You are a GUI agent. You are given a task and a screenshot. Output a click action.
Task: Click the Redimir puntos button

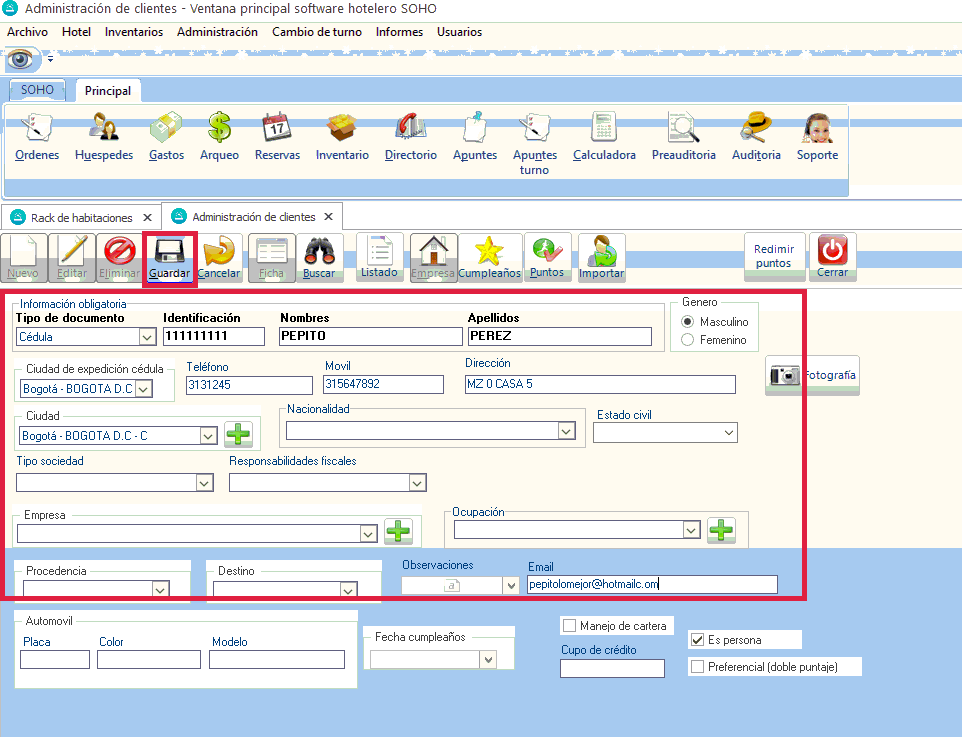pos(773,256)
